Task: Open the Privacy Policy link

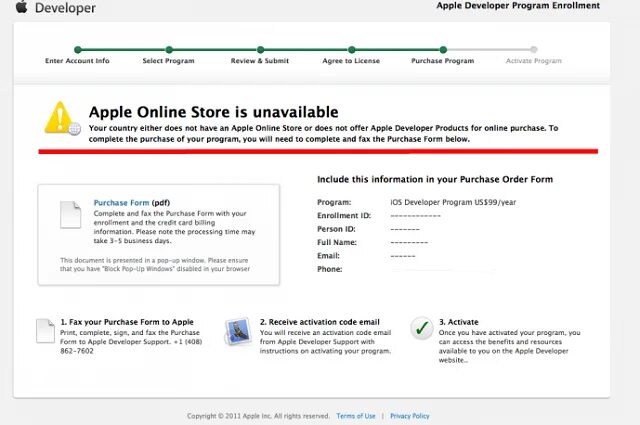Action: pyautogui.click(x=410, y=416)
